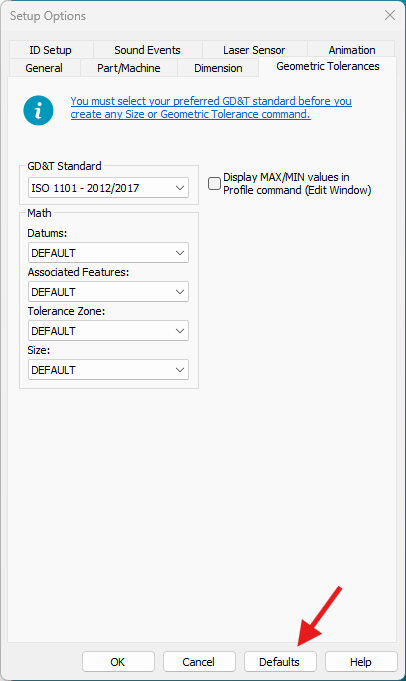Click the blue information icon
This screenshot has width=406, height=681.
[x=38, y=110]
